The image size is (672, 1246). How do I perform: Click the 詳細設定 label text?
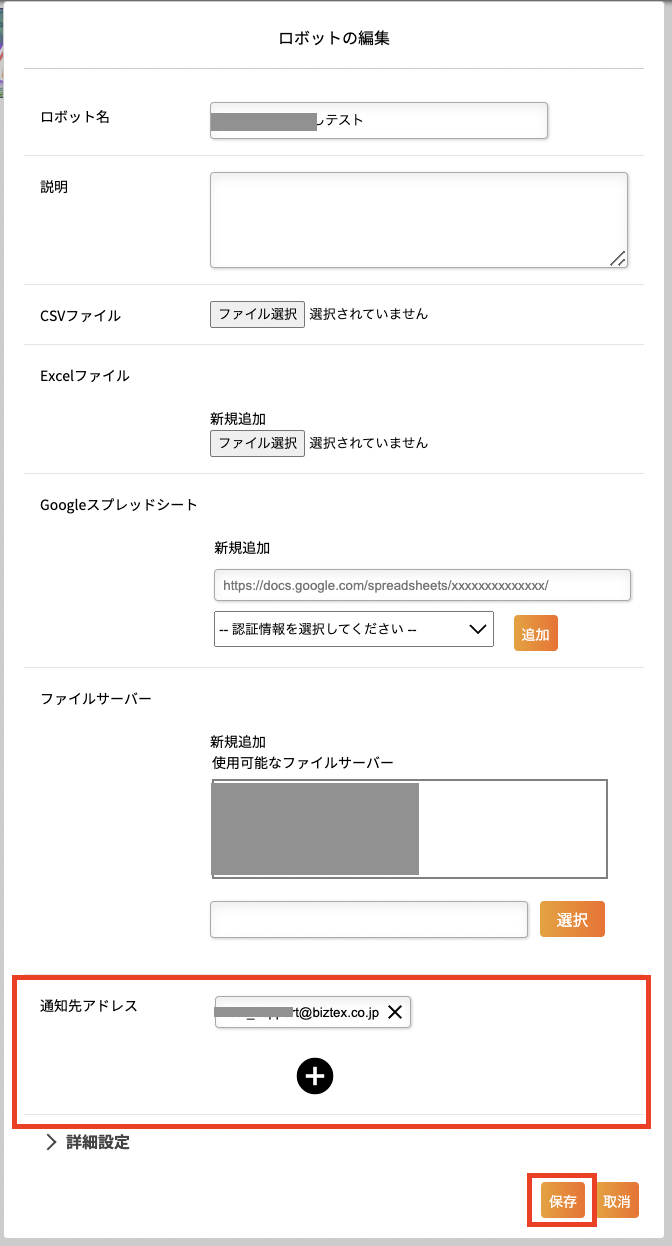98,1142
